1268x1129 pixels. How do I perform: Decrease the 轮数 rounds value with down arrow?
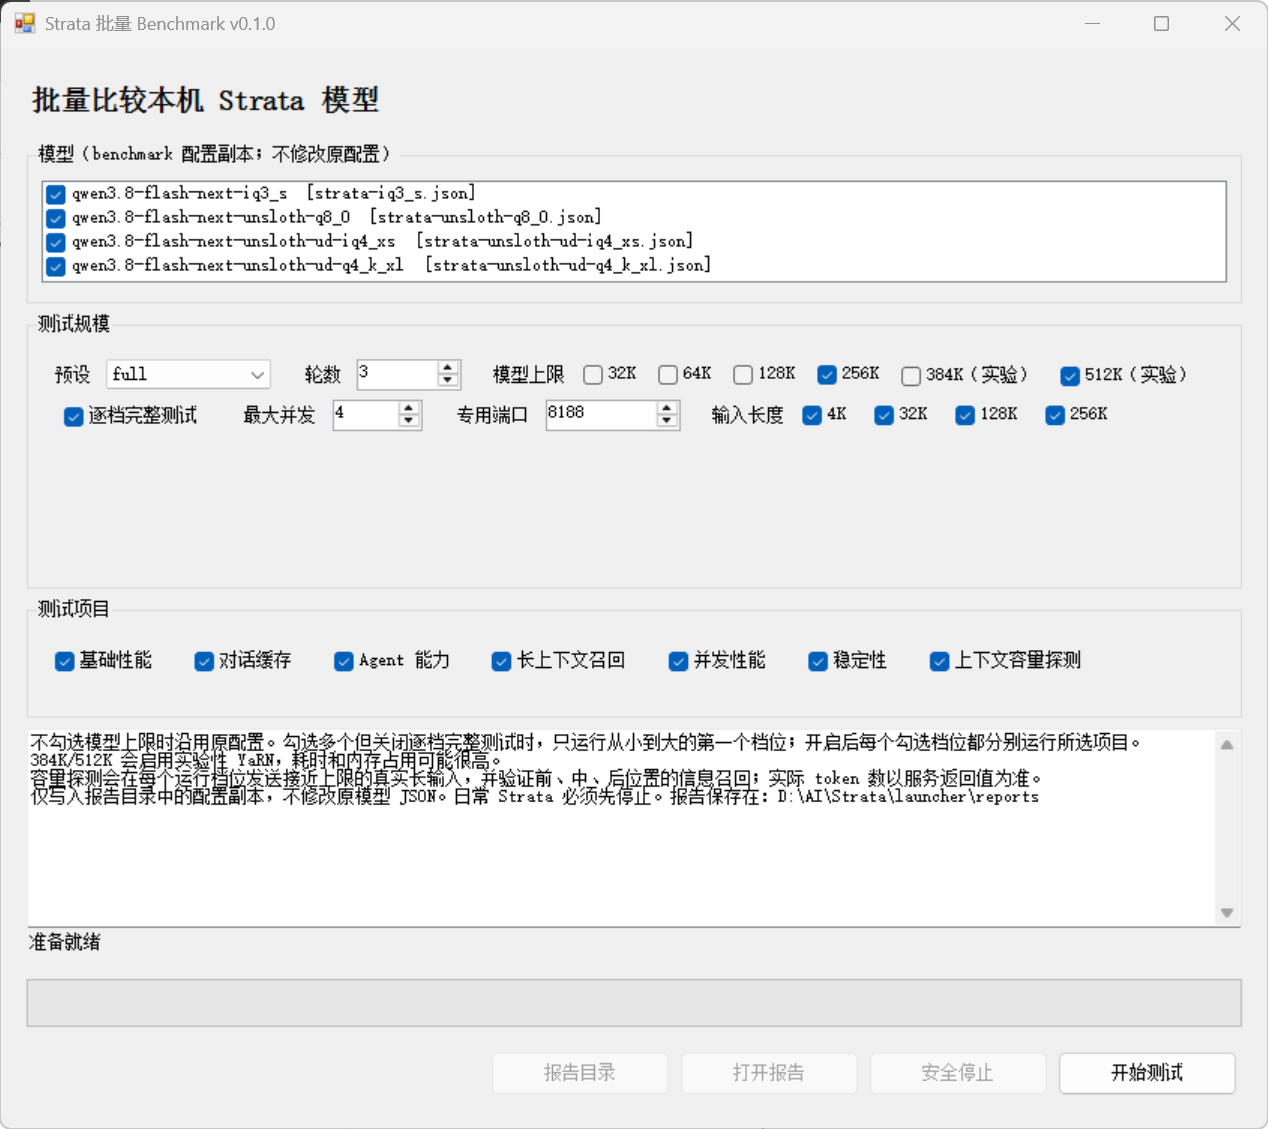tap(448, 380)
